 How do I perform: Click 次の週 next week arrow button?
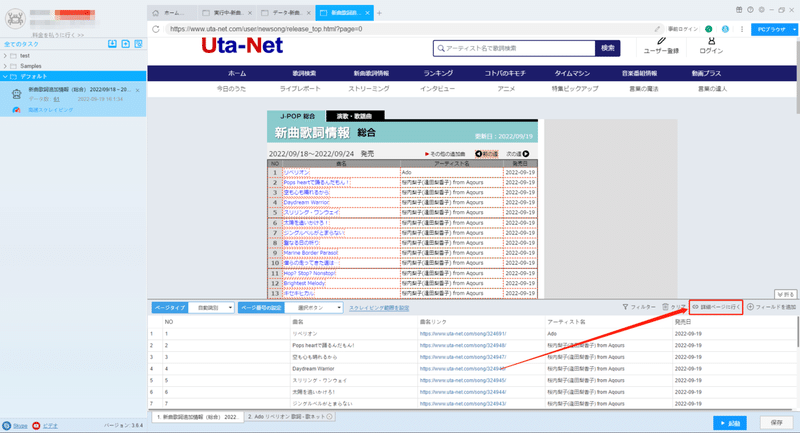[x=518, y=154]
